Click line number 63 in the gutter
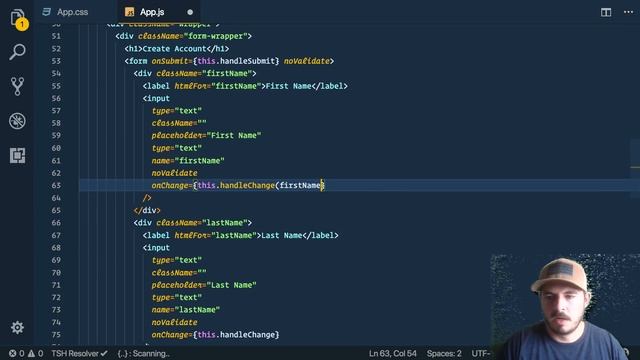Image resolution: width=640 pixels, height=360 pixels. tap(56, 185)
